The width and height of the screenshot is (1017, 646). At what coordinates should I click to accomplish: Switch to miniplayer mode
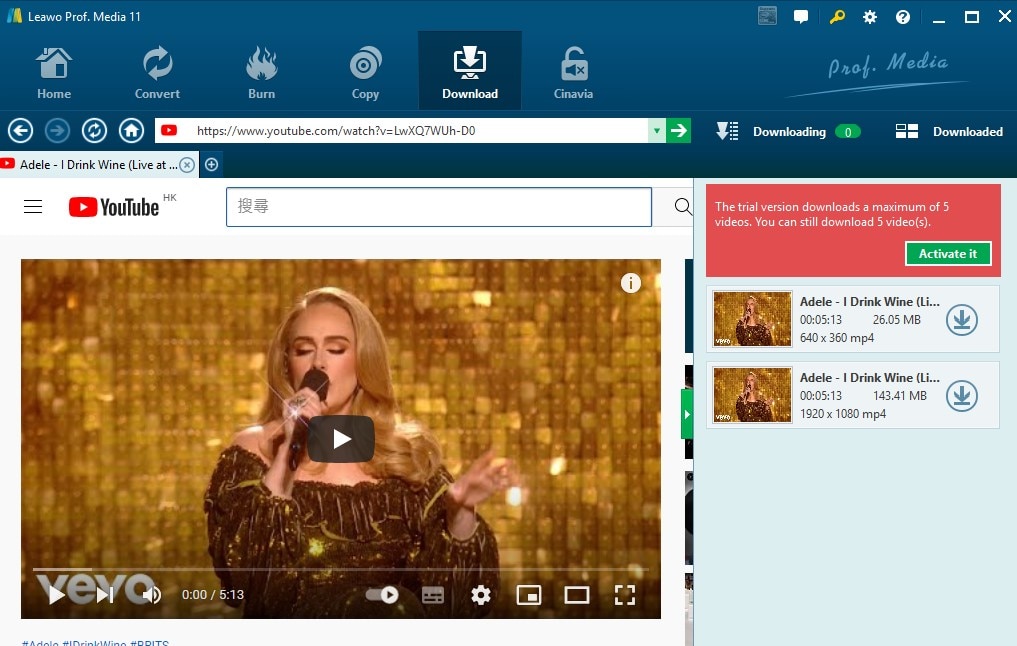529,595
